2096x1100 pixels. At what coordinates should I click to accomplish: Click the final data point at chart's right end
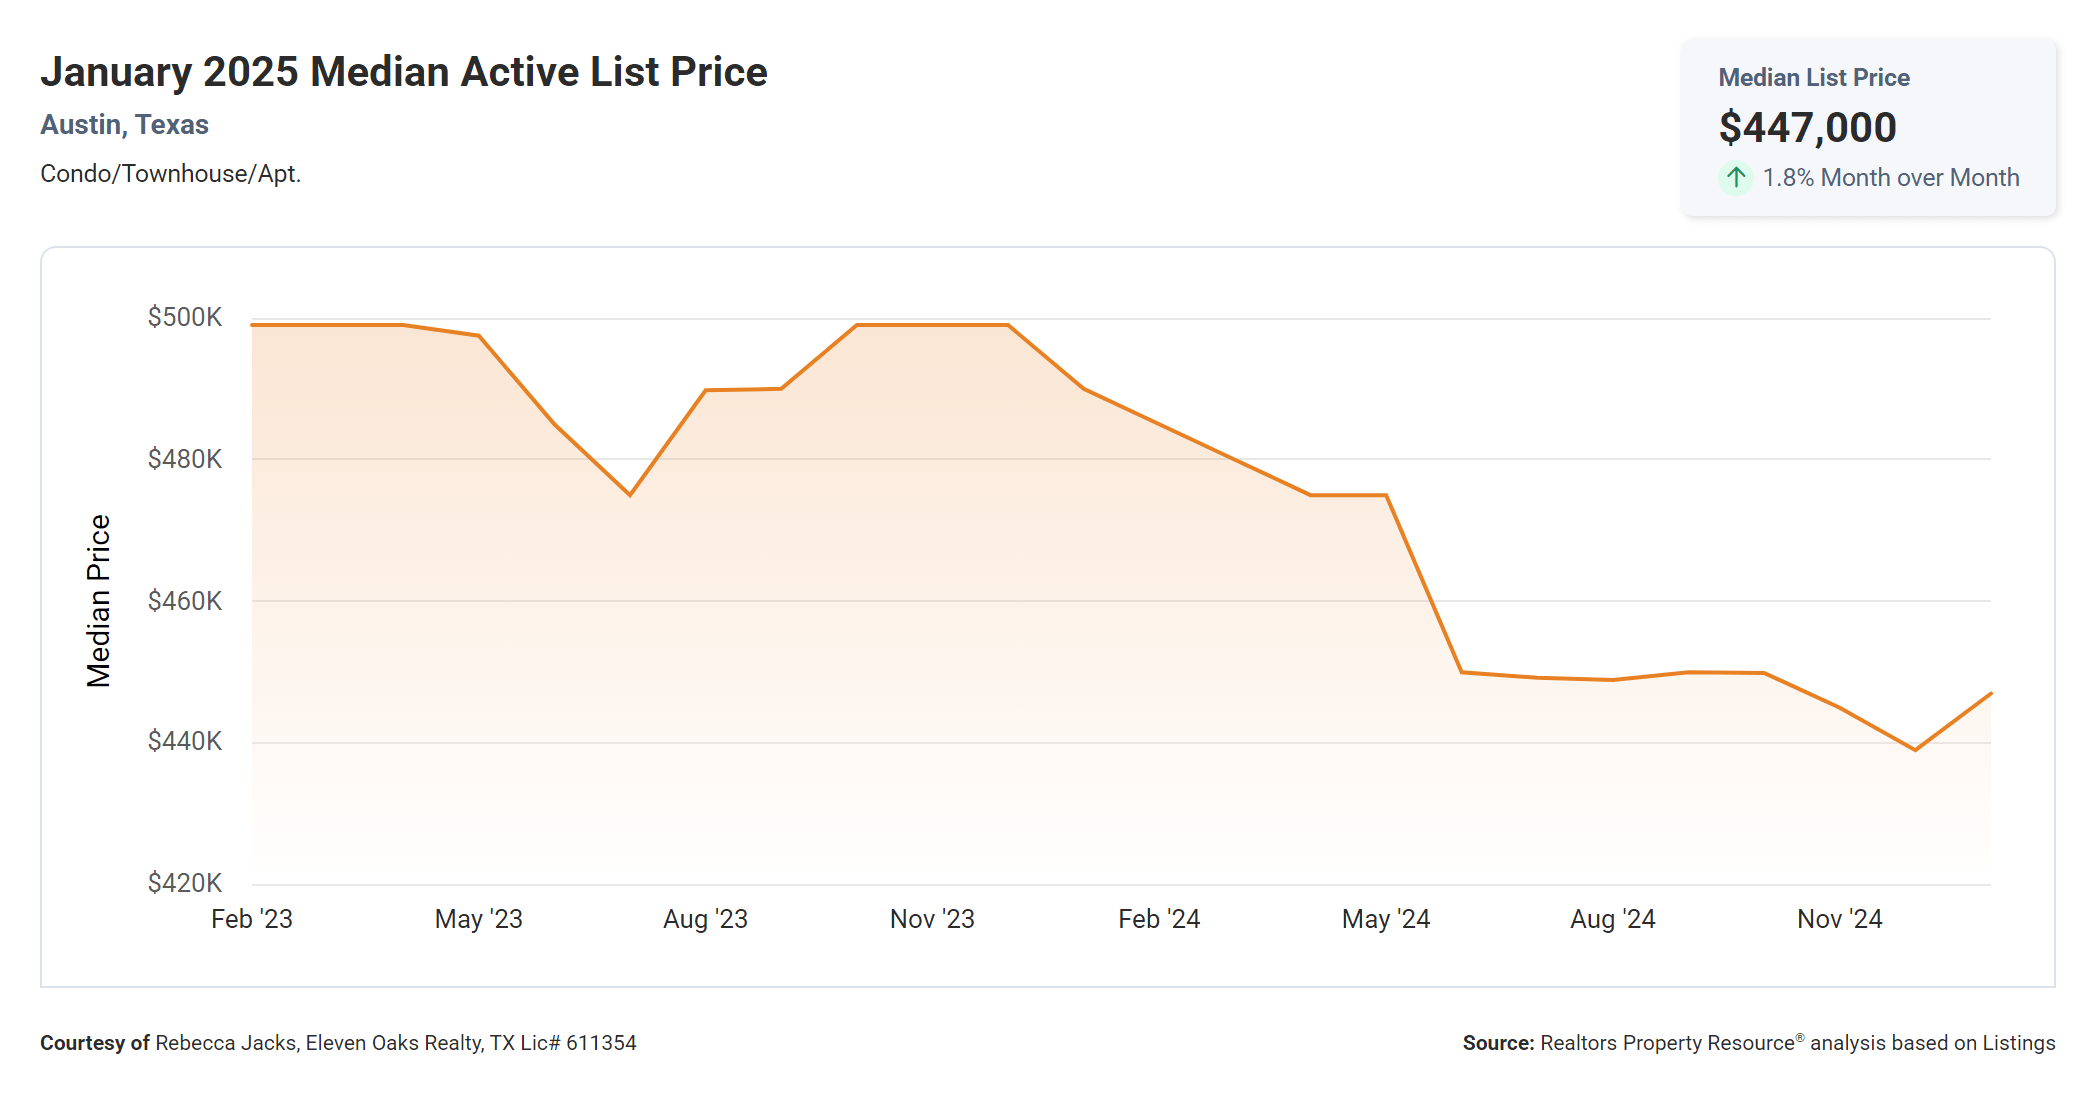pos(1990,694)
